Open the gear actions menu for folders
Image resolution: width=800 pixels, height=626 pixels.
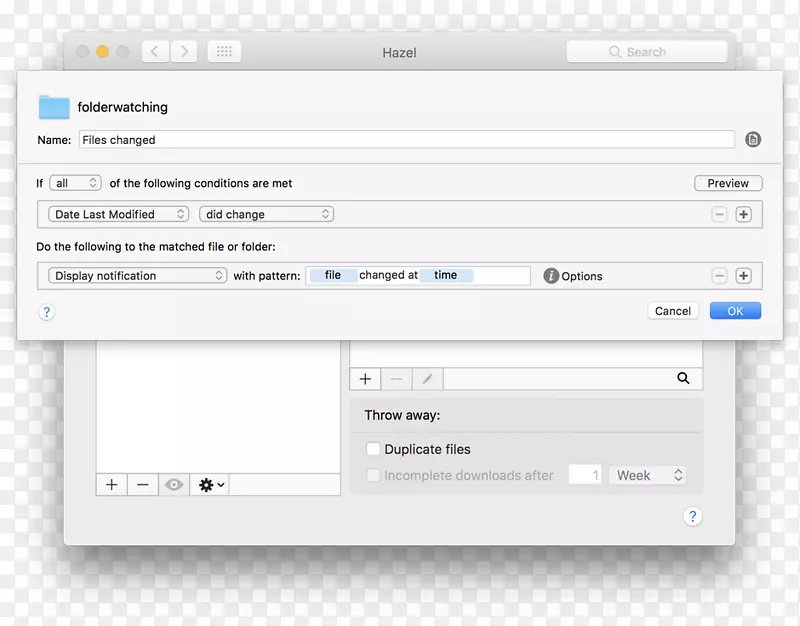[211, 485]
